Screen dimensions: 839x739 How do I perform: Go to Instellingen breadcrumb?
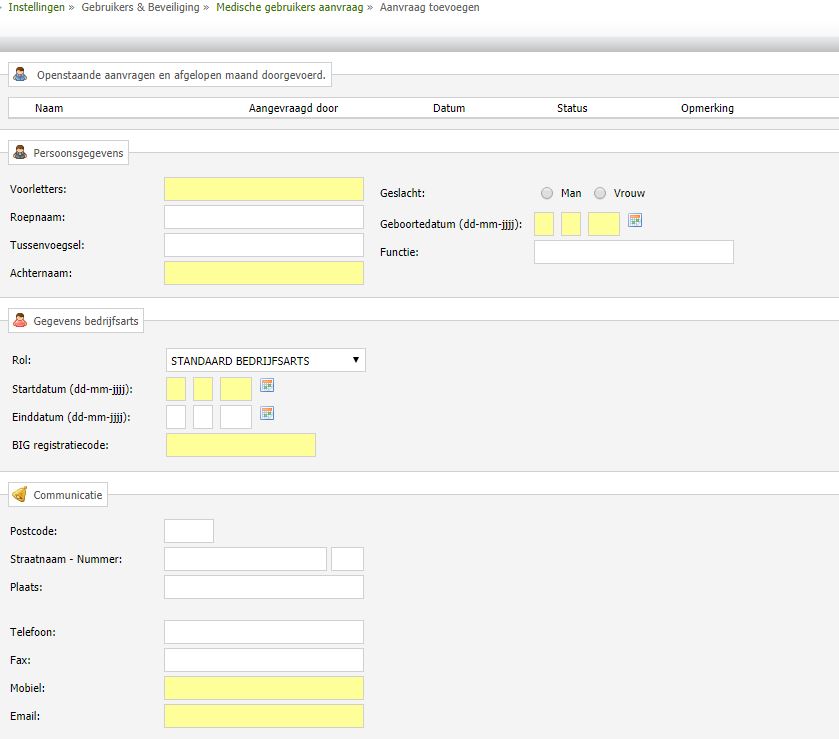36,7
